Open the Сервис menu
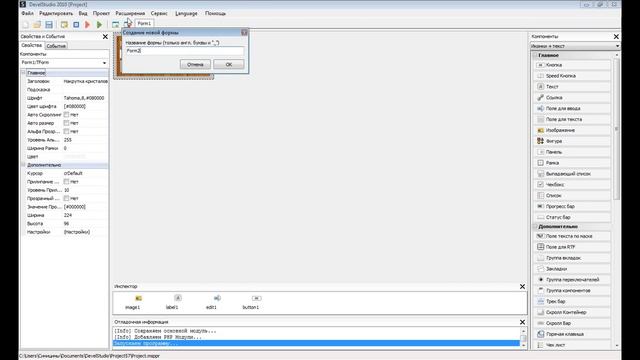The image size is (640, 360). coord(159,13)
